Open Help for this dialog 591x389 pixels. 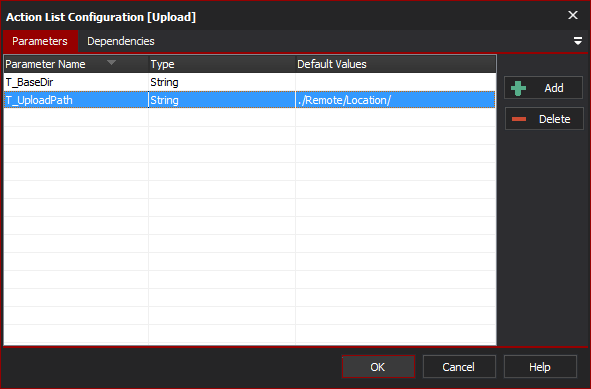point(540,366)
